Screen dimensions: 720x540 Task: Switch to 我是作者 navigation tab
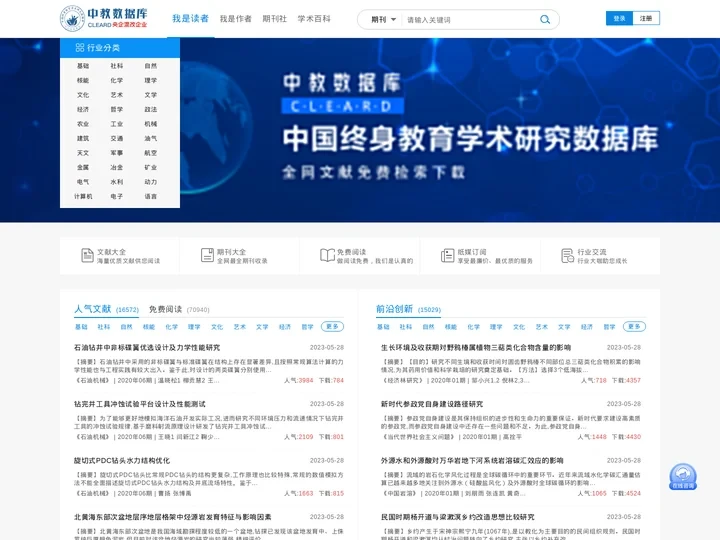coord(236,18)
